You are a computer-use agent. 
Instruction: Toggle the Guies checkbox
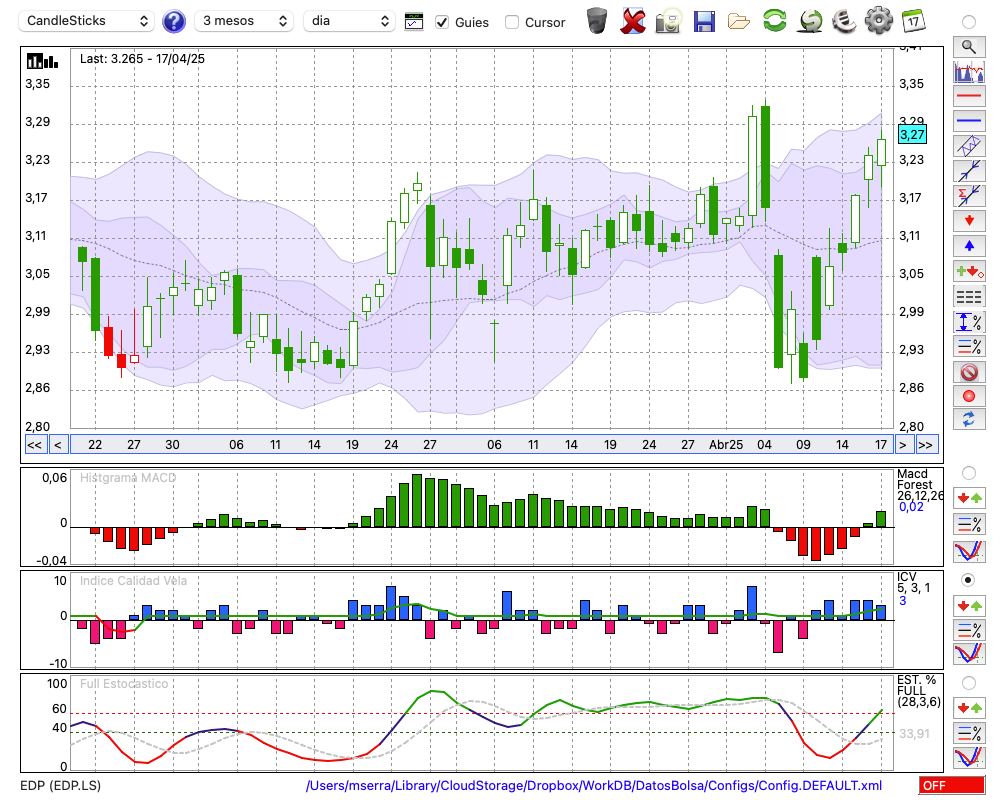(442, 22)
